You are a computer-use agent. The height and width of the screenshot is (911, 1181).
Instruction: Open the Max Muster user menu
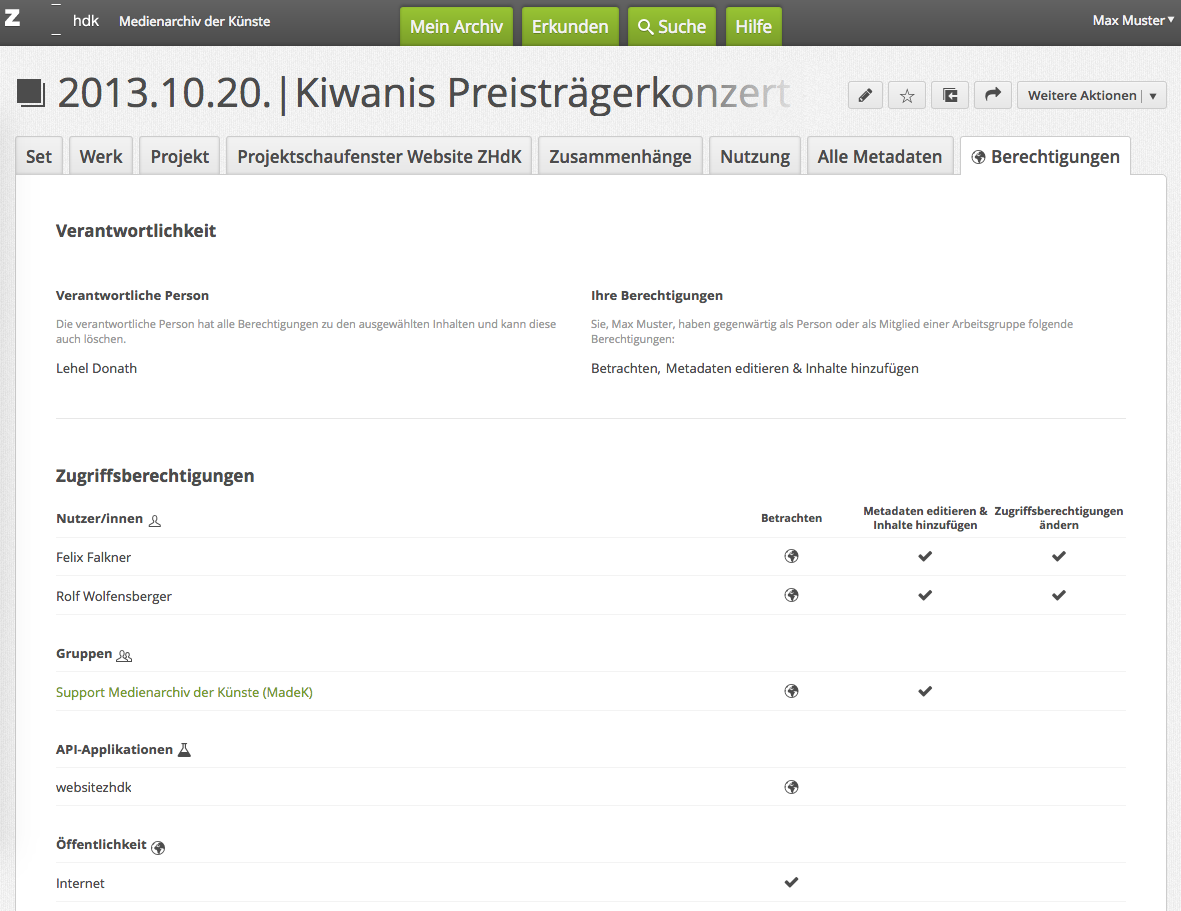pyautogui.click(x=1133, y=20)
